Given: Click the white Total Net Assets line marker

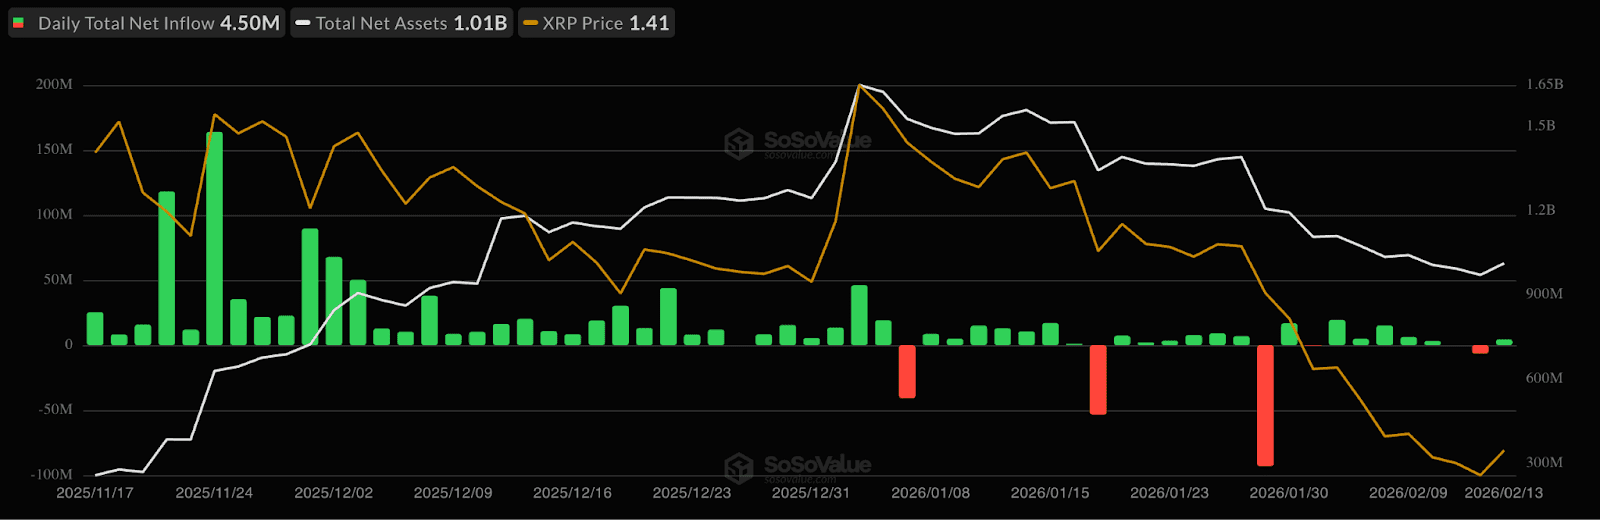Looking at the screenshot, I should click(x=303, y=23).
